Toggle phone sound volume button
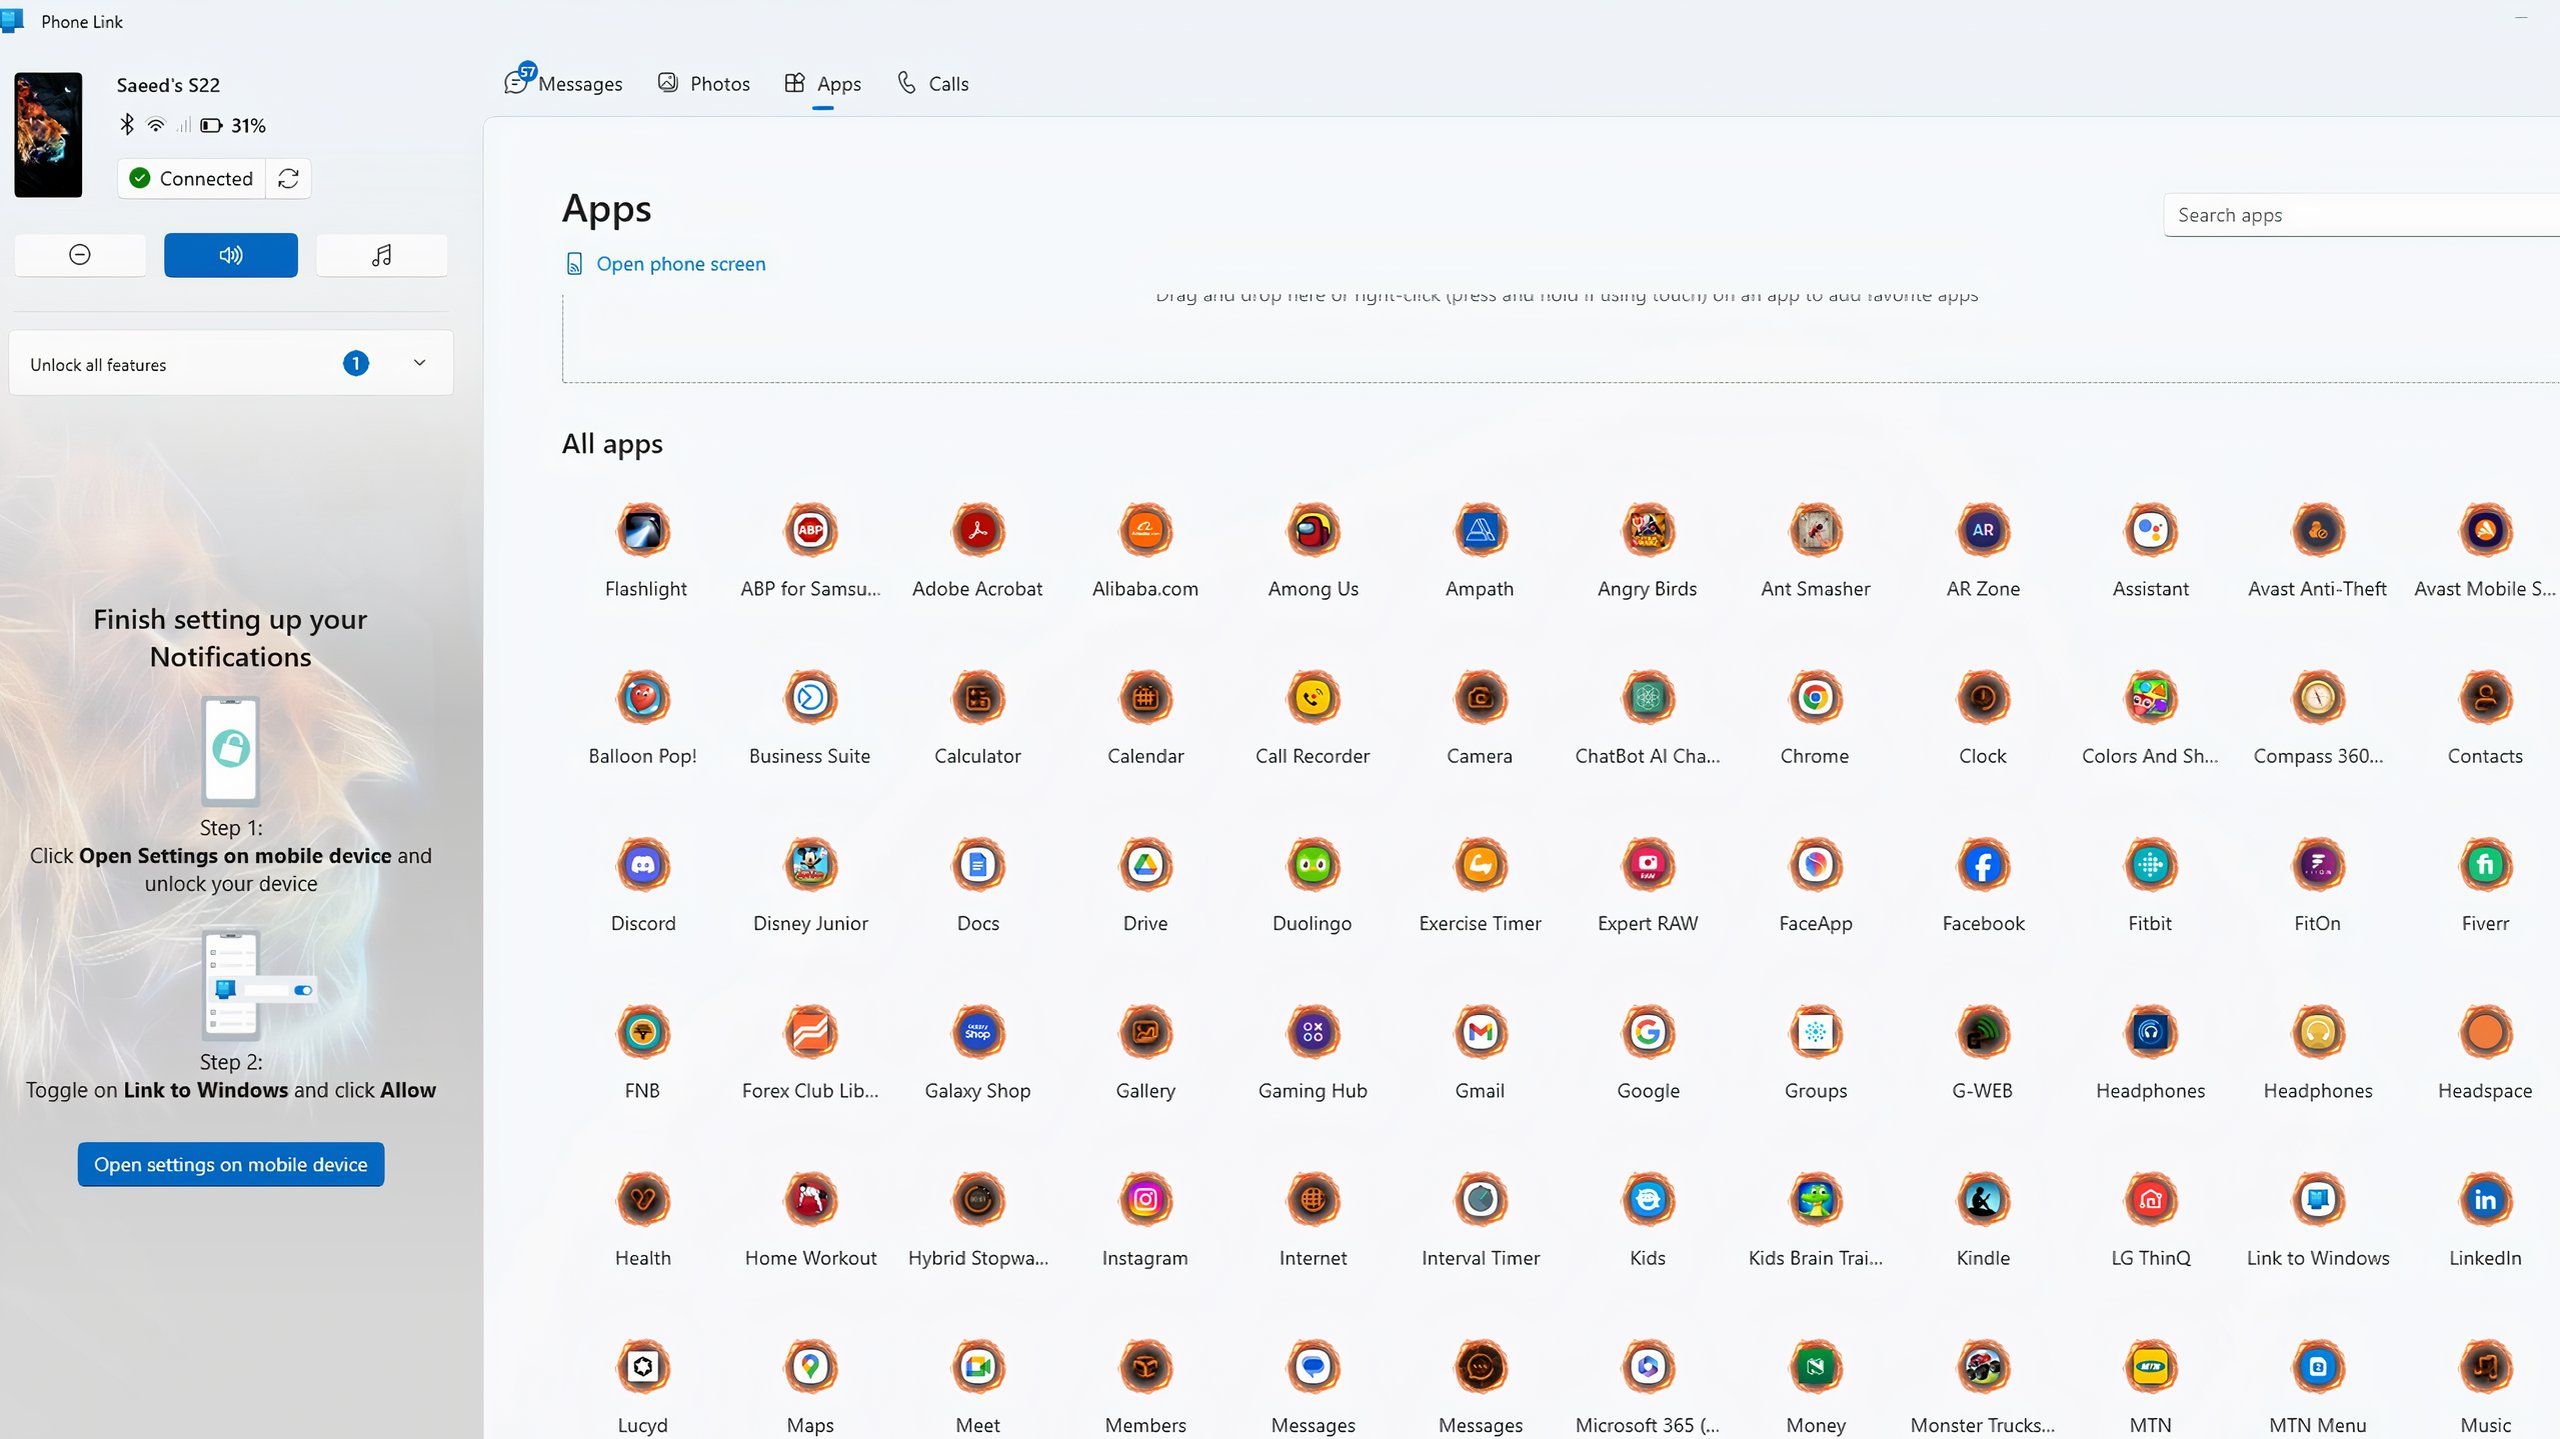Viewport: 2560px width, 1439px height. click(x=231, y=255)
